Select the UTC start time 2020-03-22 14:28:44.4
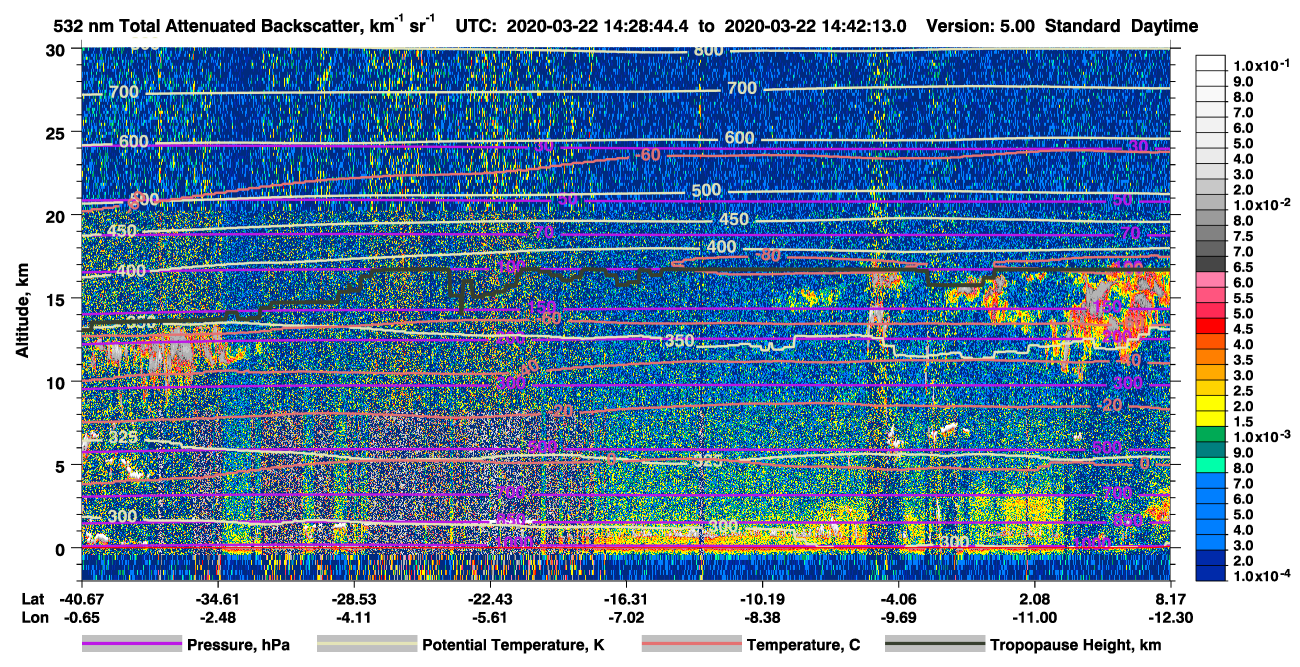1300x667 pixels. point(598,26)
